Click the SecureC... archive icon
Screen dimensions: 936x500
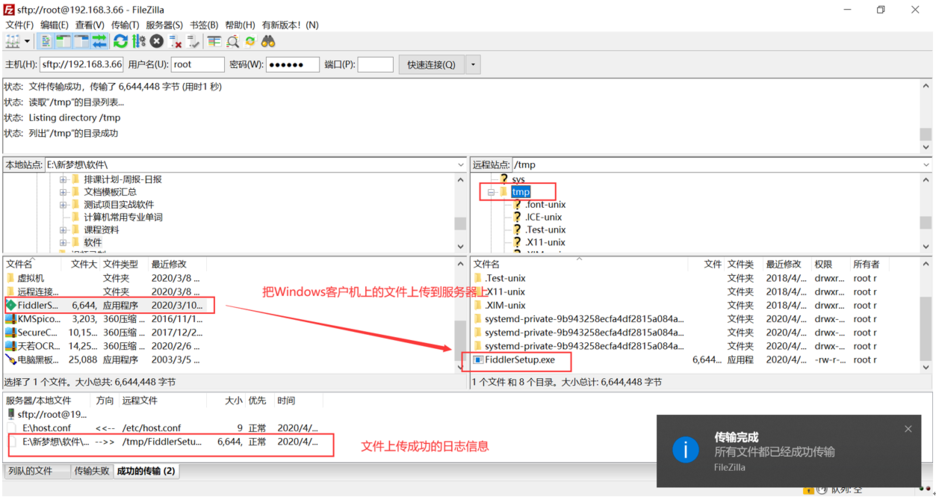coord(11,333)
